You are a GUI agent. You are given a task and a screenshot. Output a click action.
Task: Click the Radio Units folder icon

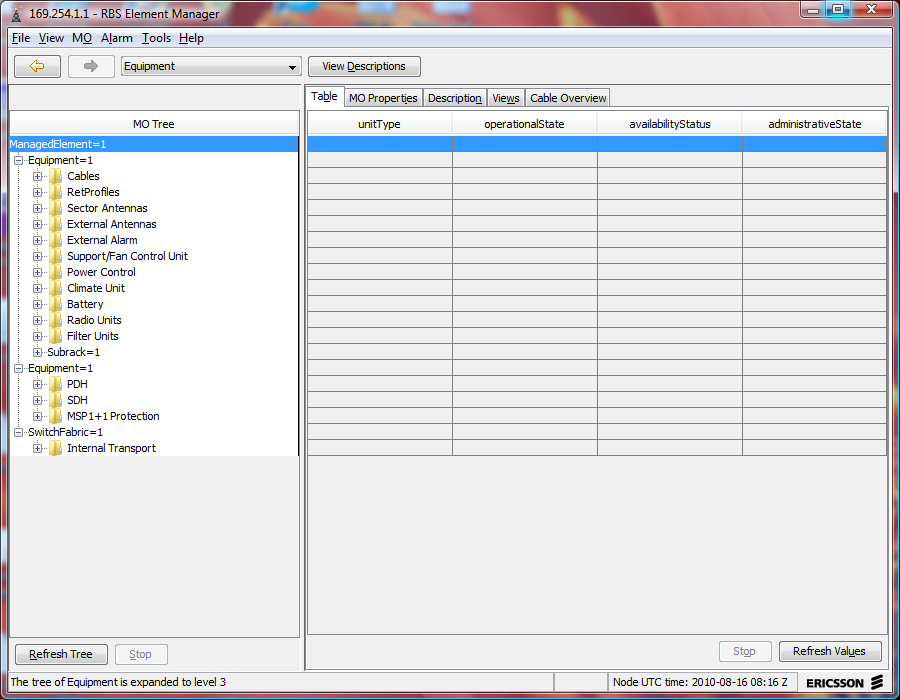pos(56,320)
